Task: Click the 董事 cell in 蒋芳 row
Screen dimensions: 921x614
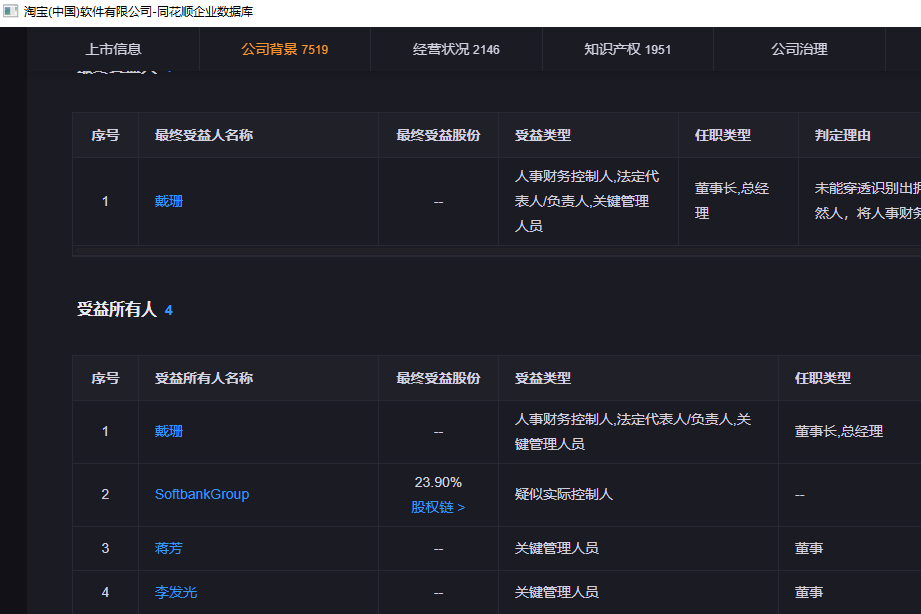Action: click(809, 548)
